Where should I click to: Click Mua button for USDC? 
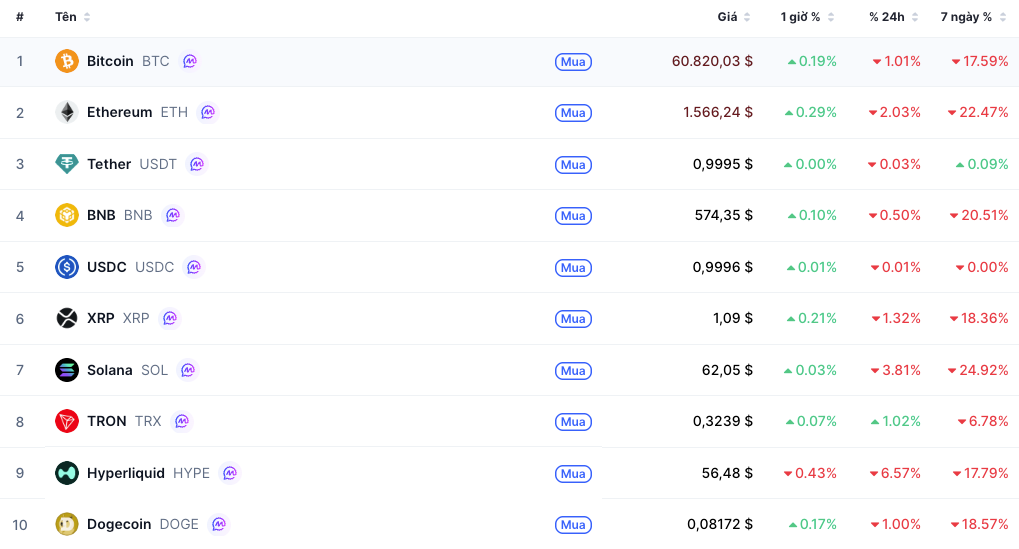[573, 268]
